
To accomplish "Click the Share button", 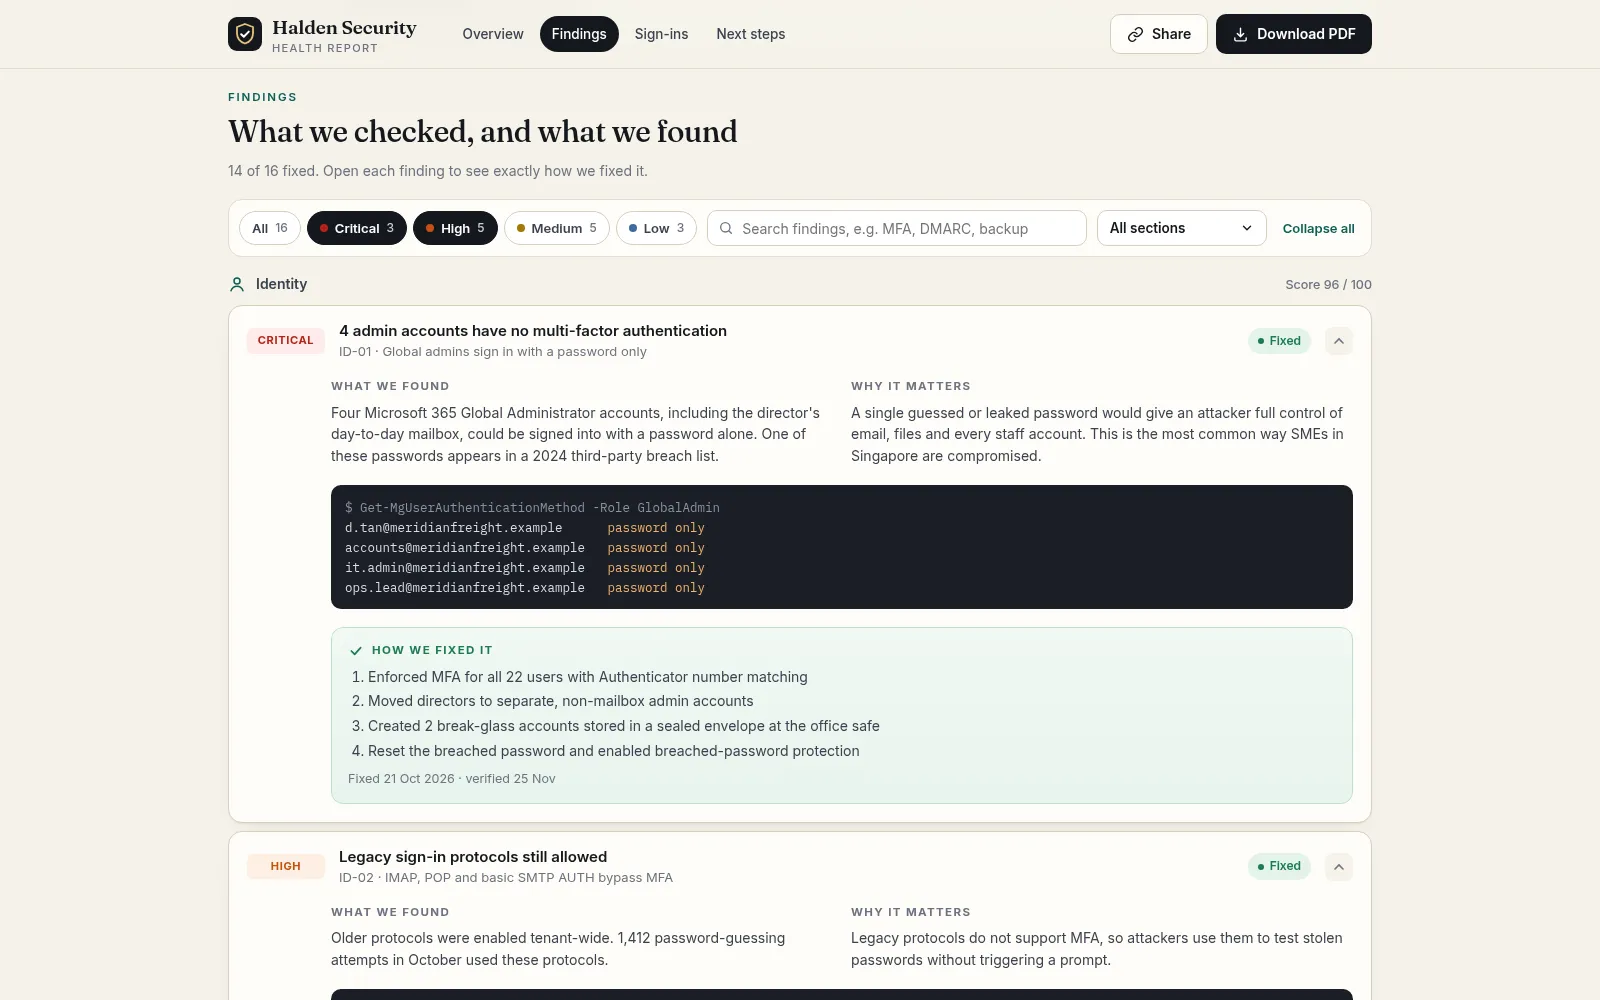I will [1159, 34].
